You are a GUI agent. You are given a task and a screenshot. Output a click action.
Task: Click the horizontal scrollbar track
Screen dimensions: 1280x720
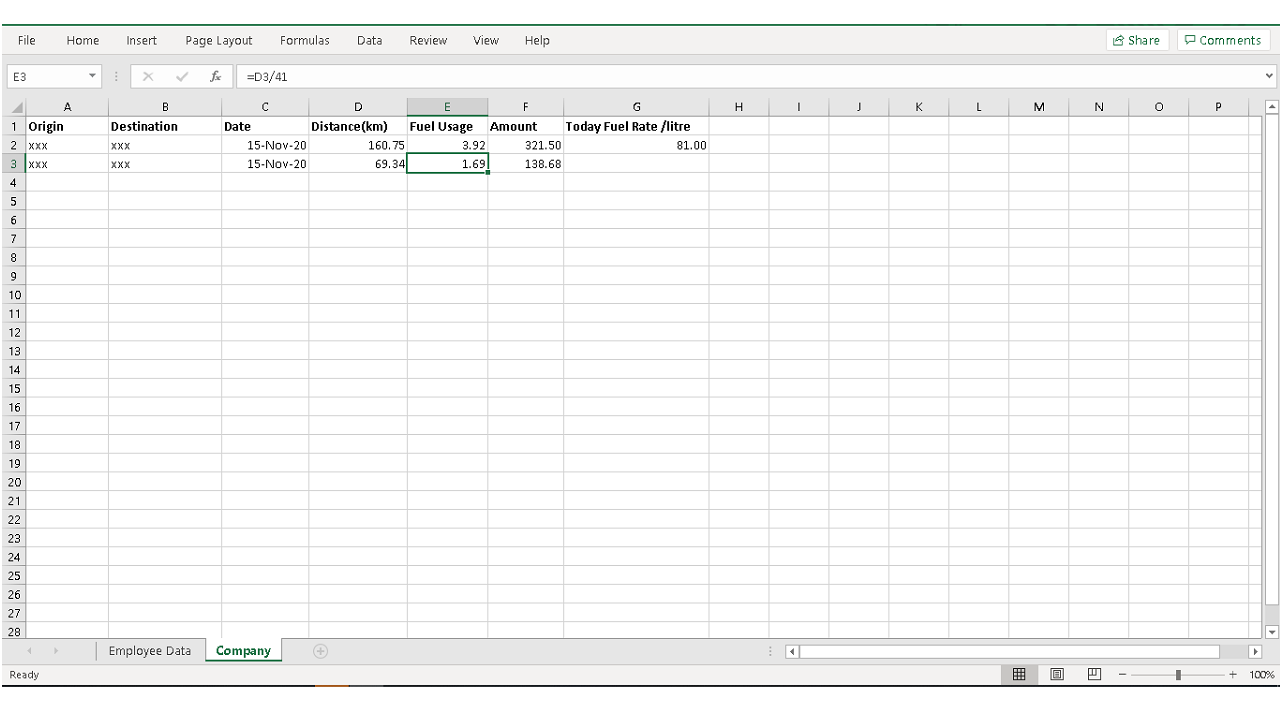pyautogui.click(x=1010, y=651)
